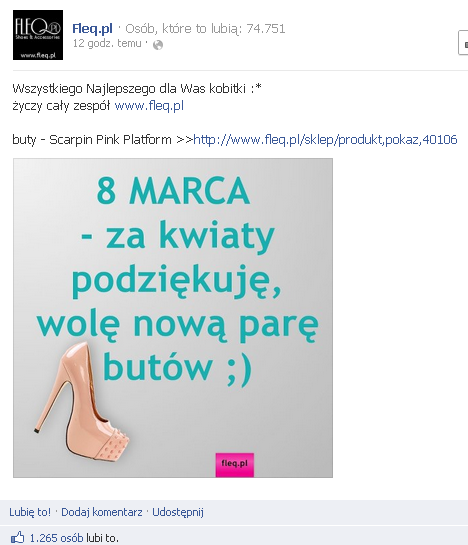Image resolution: width=468 pixels, height=545 pixels.
Task: Open the '1.265 osób' likers list
Action: pyautogui.click(x=56, y=538)
